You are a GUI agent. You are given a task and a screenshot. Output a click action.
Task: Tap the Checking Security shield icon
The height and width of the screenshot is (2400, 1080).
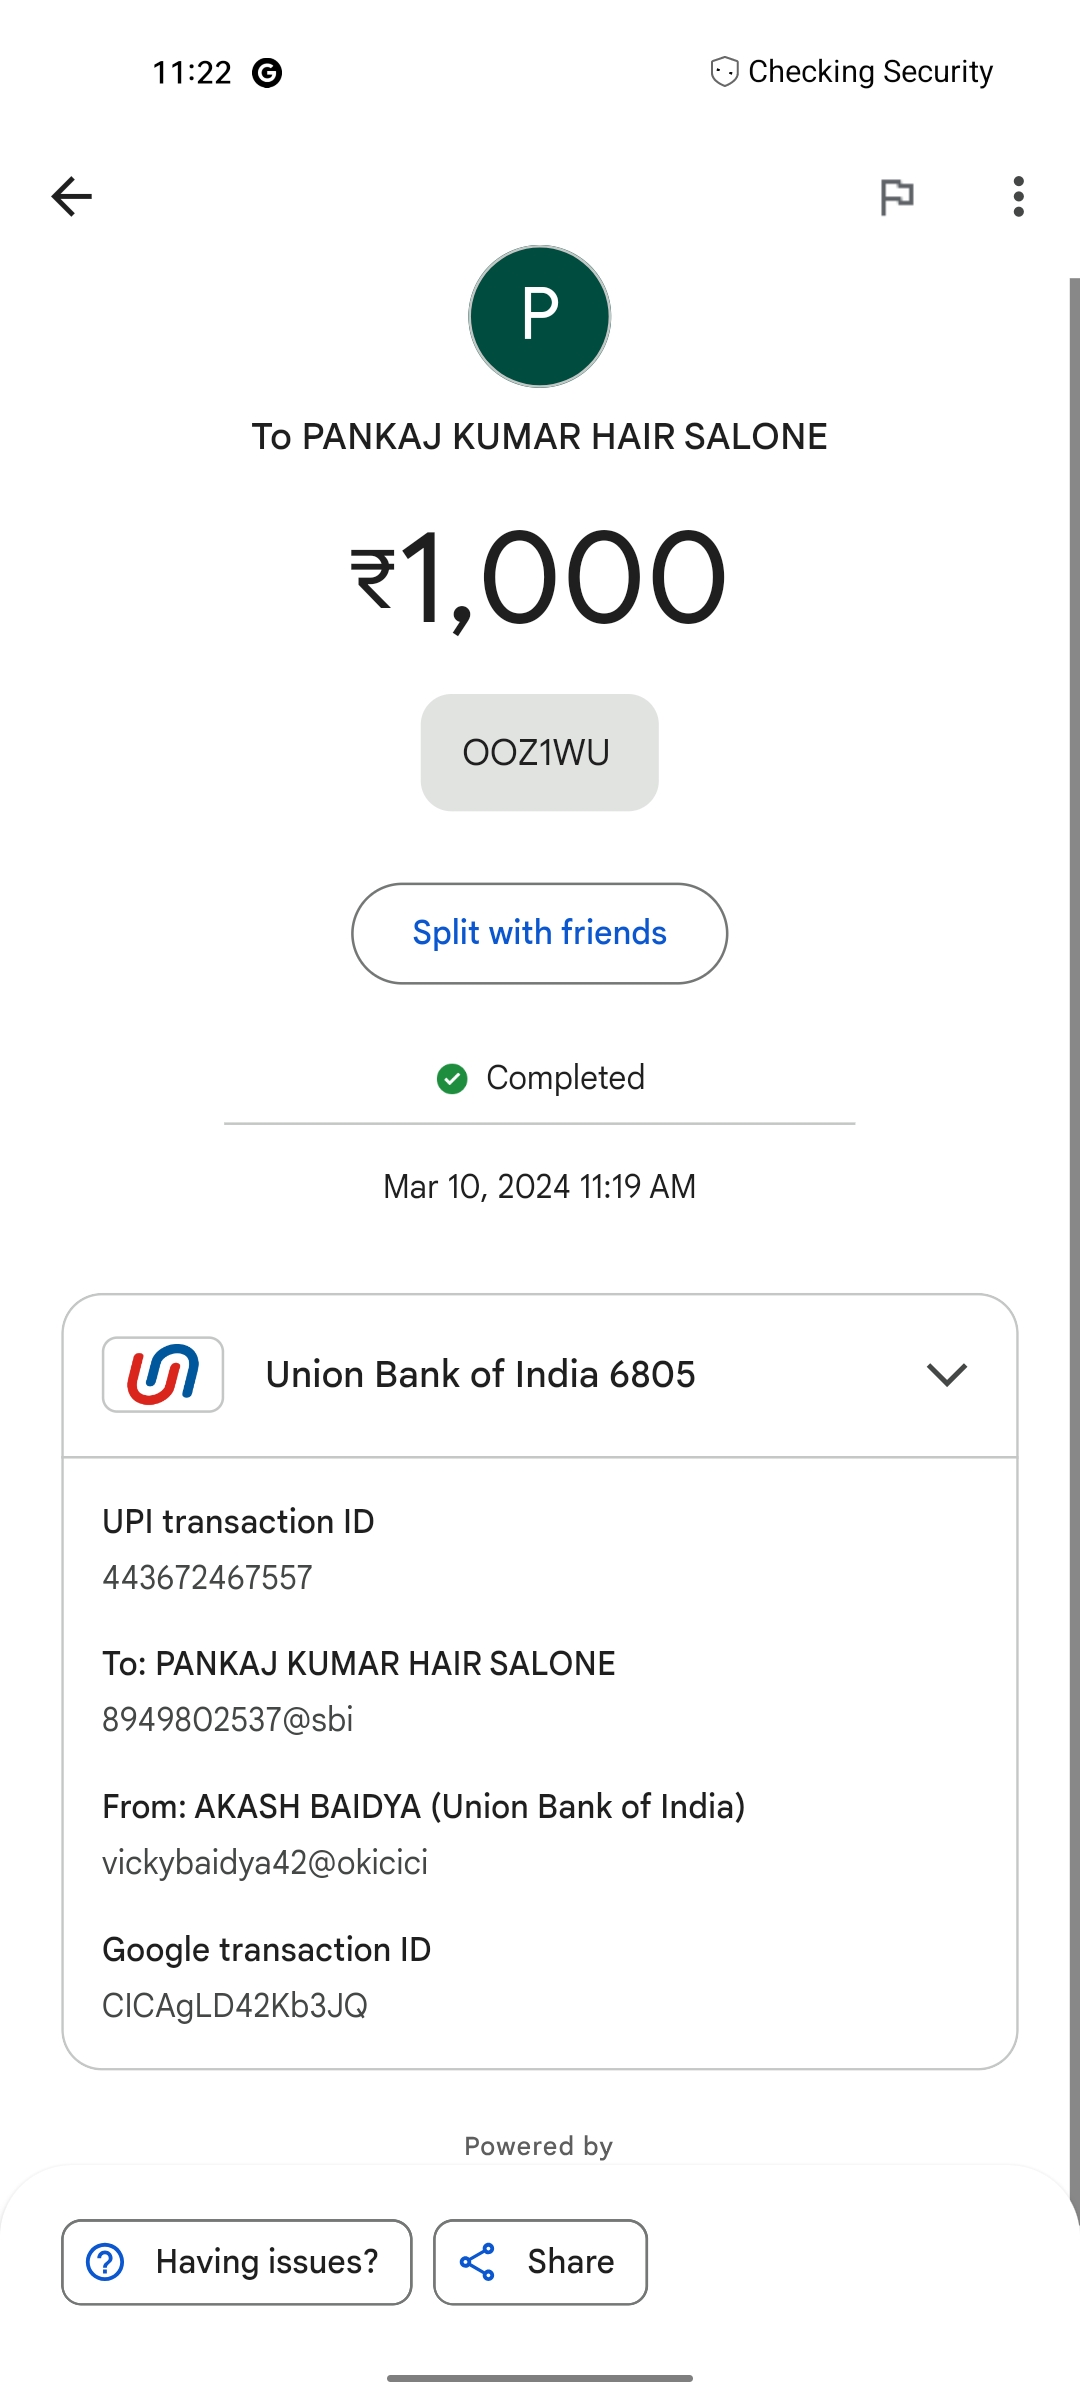pyautogui.click(x=724, y=72)
